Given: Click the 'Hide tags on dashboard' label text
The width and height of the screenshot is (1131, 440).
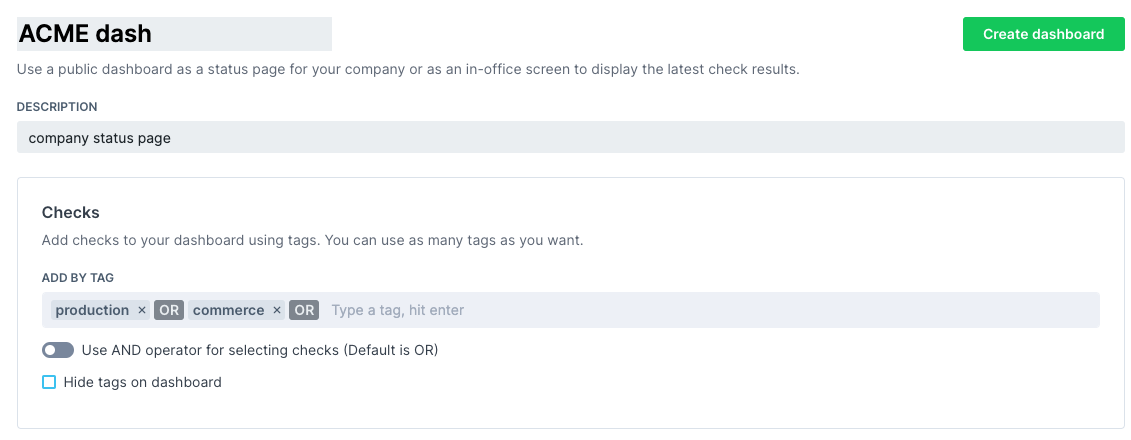Looking at the screenshot, I should pos(142,382).
